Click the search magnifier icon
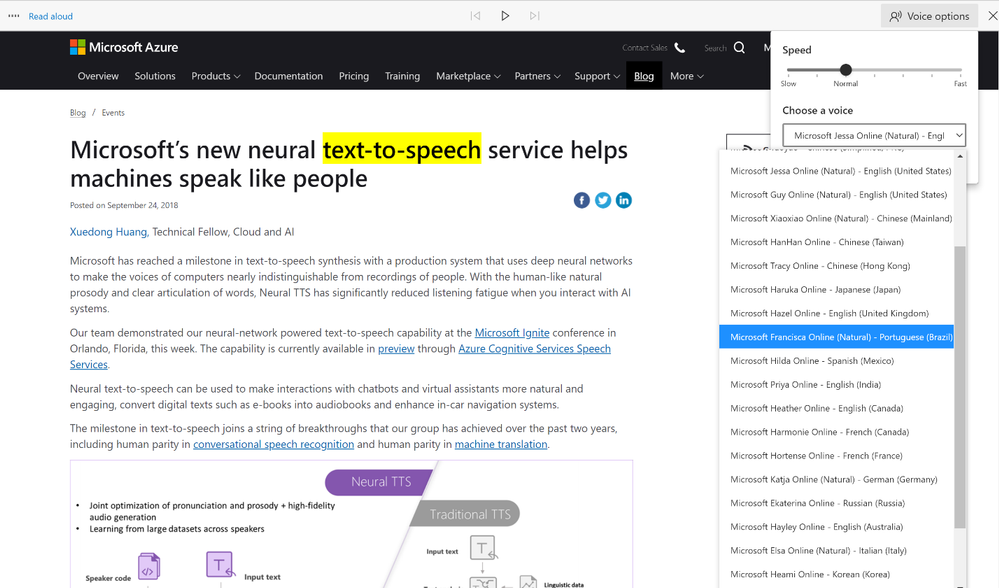999x588 pixels. [739, 48]
